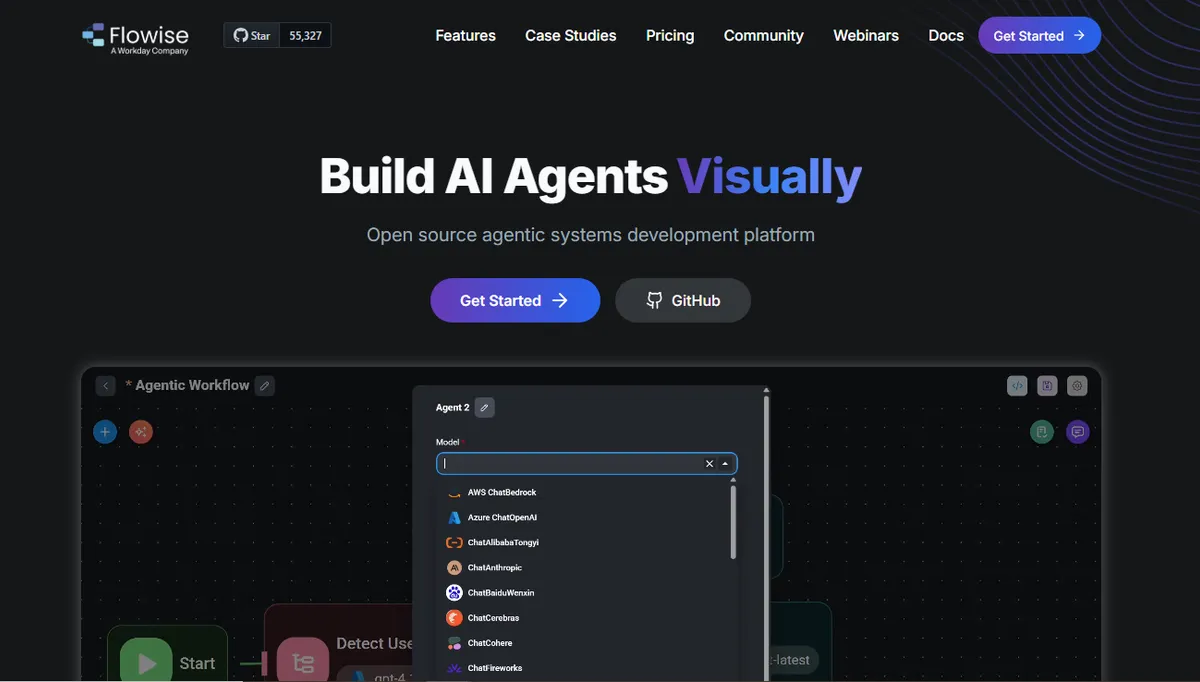1200x682 pixels.
Task: Click Get Started in the header
Action: pos(1039,35)
